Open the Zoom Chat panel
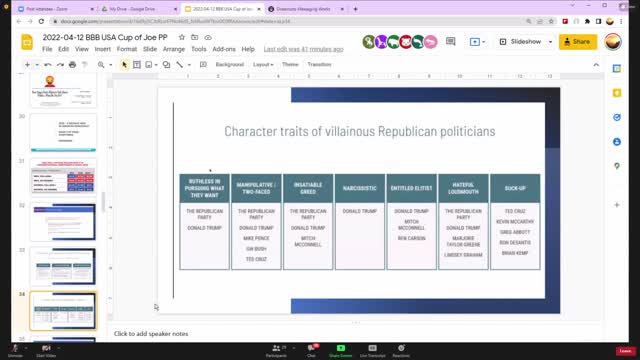This screenshot has height=360, width=640. 311,351
